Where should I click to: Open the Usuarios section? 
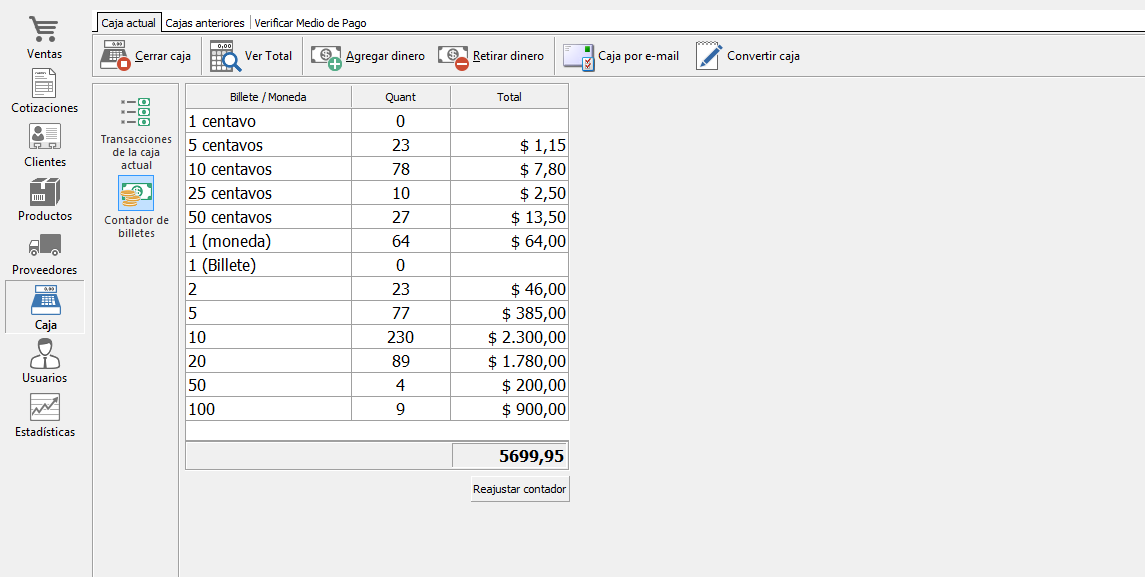[x=45, y=361]
